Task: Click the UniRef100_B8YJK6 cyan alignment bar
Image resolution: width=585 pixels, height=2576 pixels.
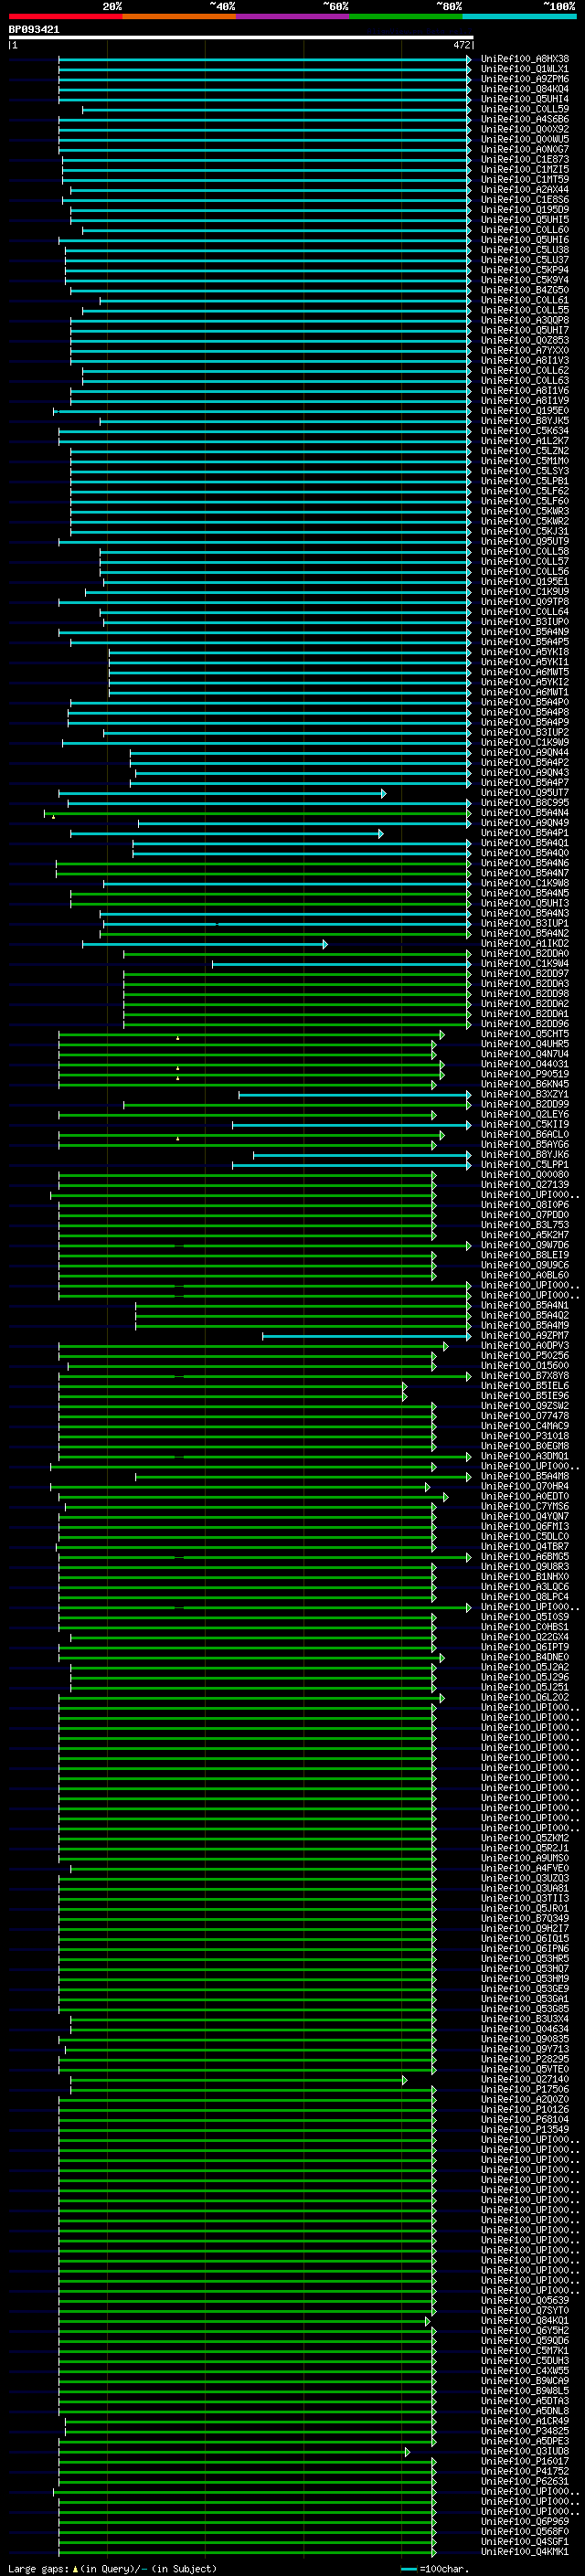Action: click(362, 1154)
